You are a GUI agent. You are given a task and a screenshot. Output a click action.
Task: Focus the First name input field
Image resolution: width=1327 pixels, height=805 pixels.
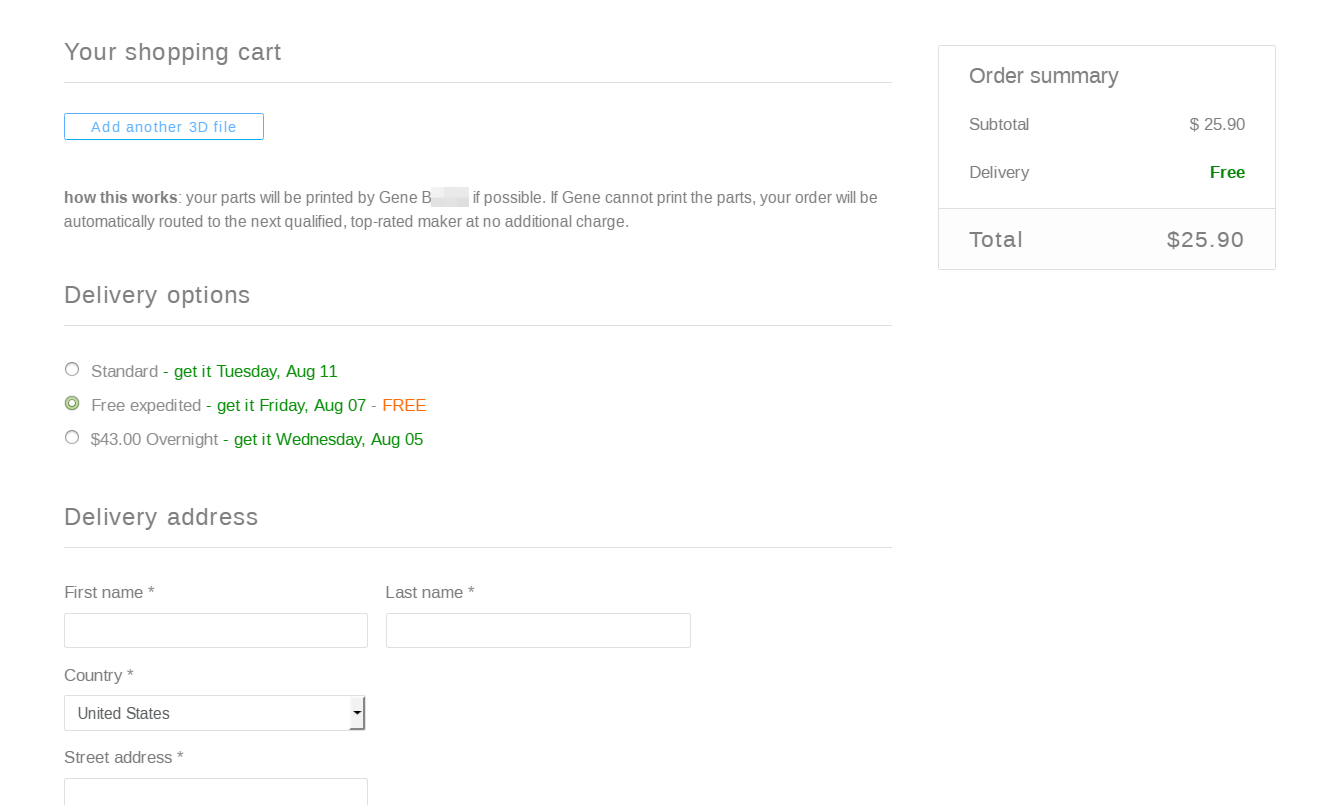[x=216, y=630]
